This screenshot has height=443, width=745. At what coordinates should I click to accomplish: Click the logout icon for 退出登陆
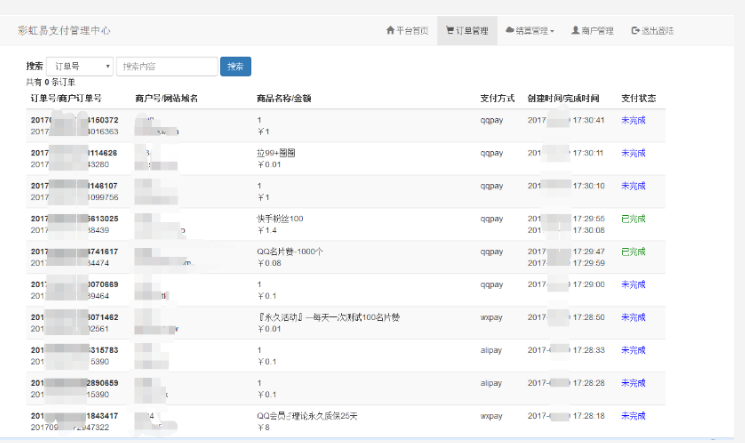(635, 30)
